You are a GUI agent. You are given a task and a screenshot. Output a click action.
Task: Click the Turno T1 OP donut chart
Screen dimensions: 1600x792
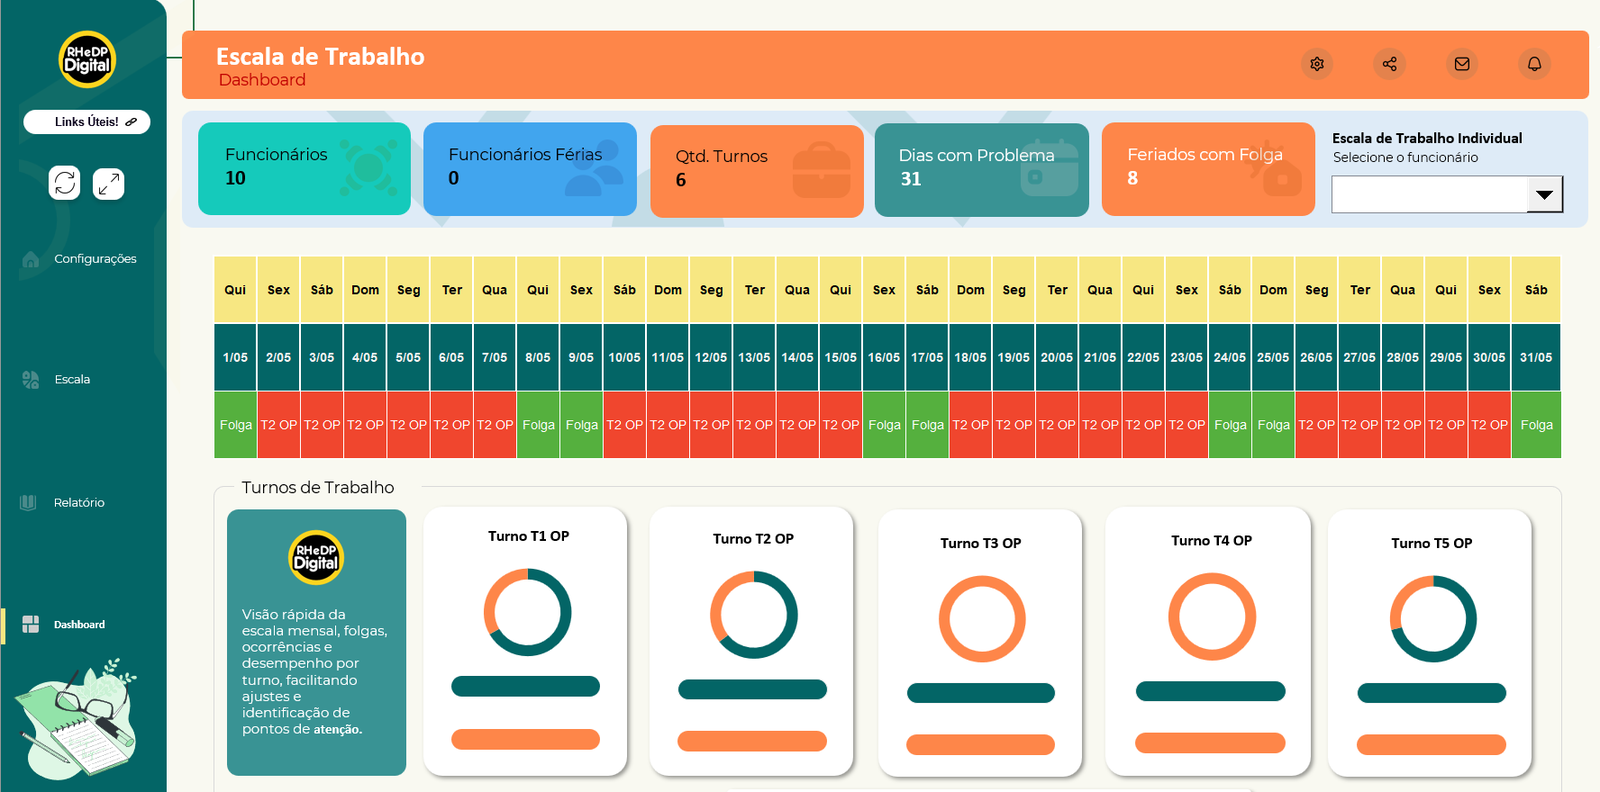coord(528,612)
